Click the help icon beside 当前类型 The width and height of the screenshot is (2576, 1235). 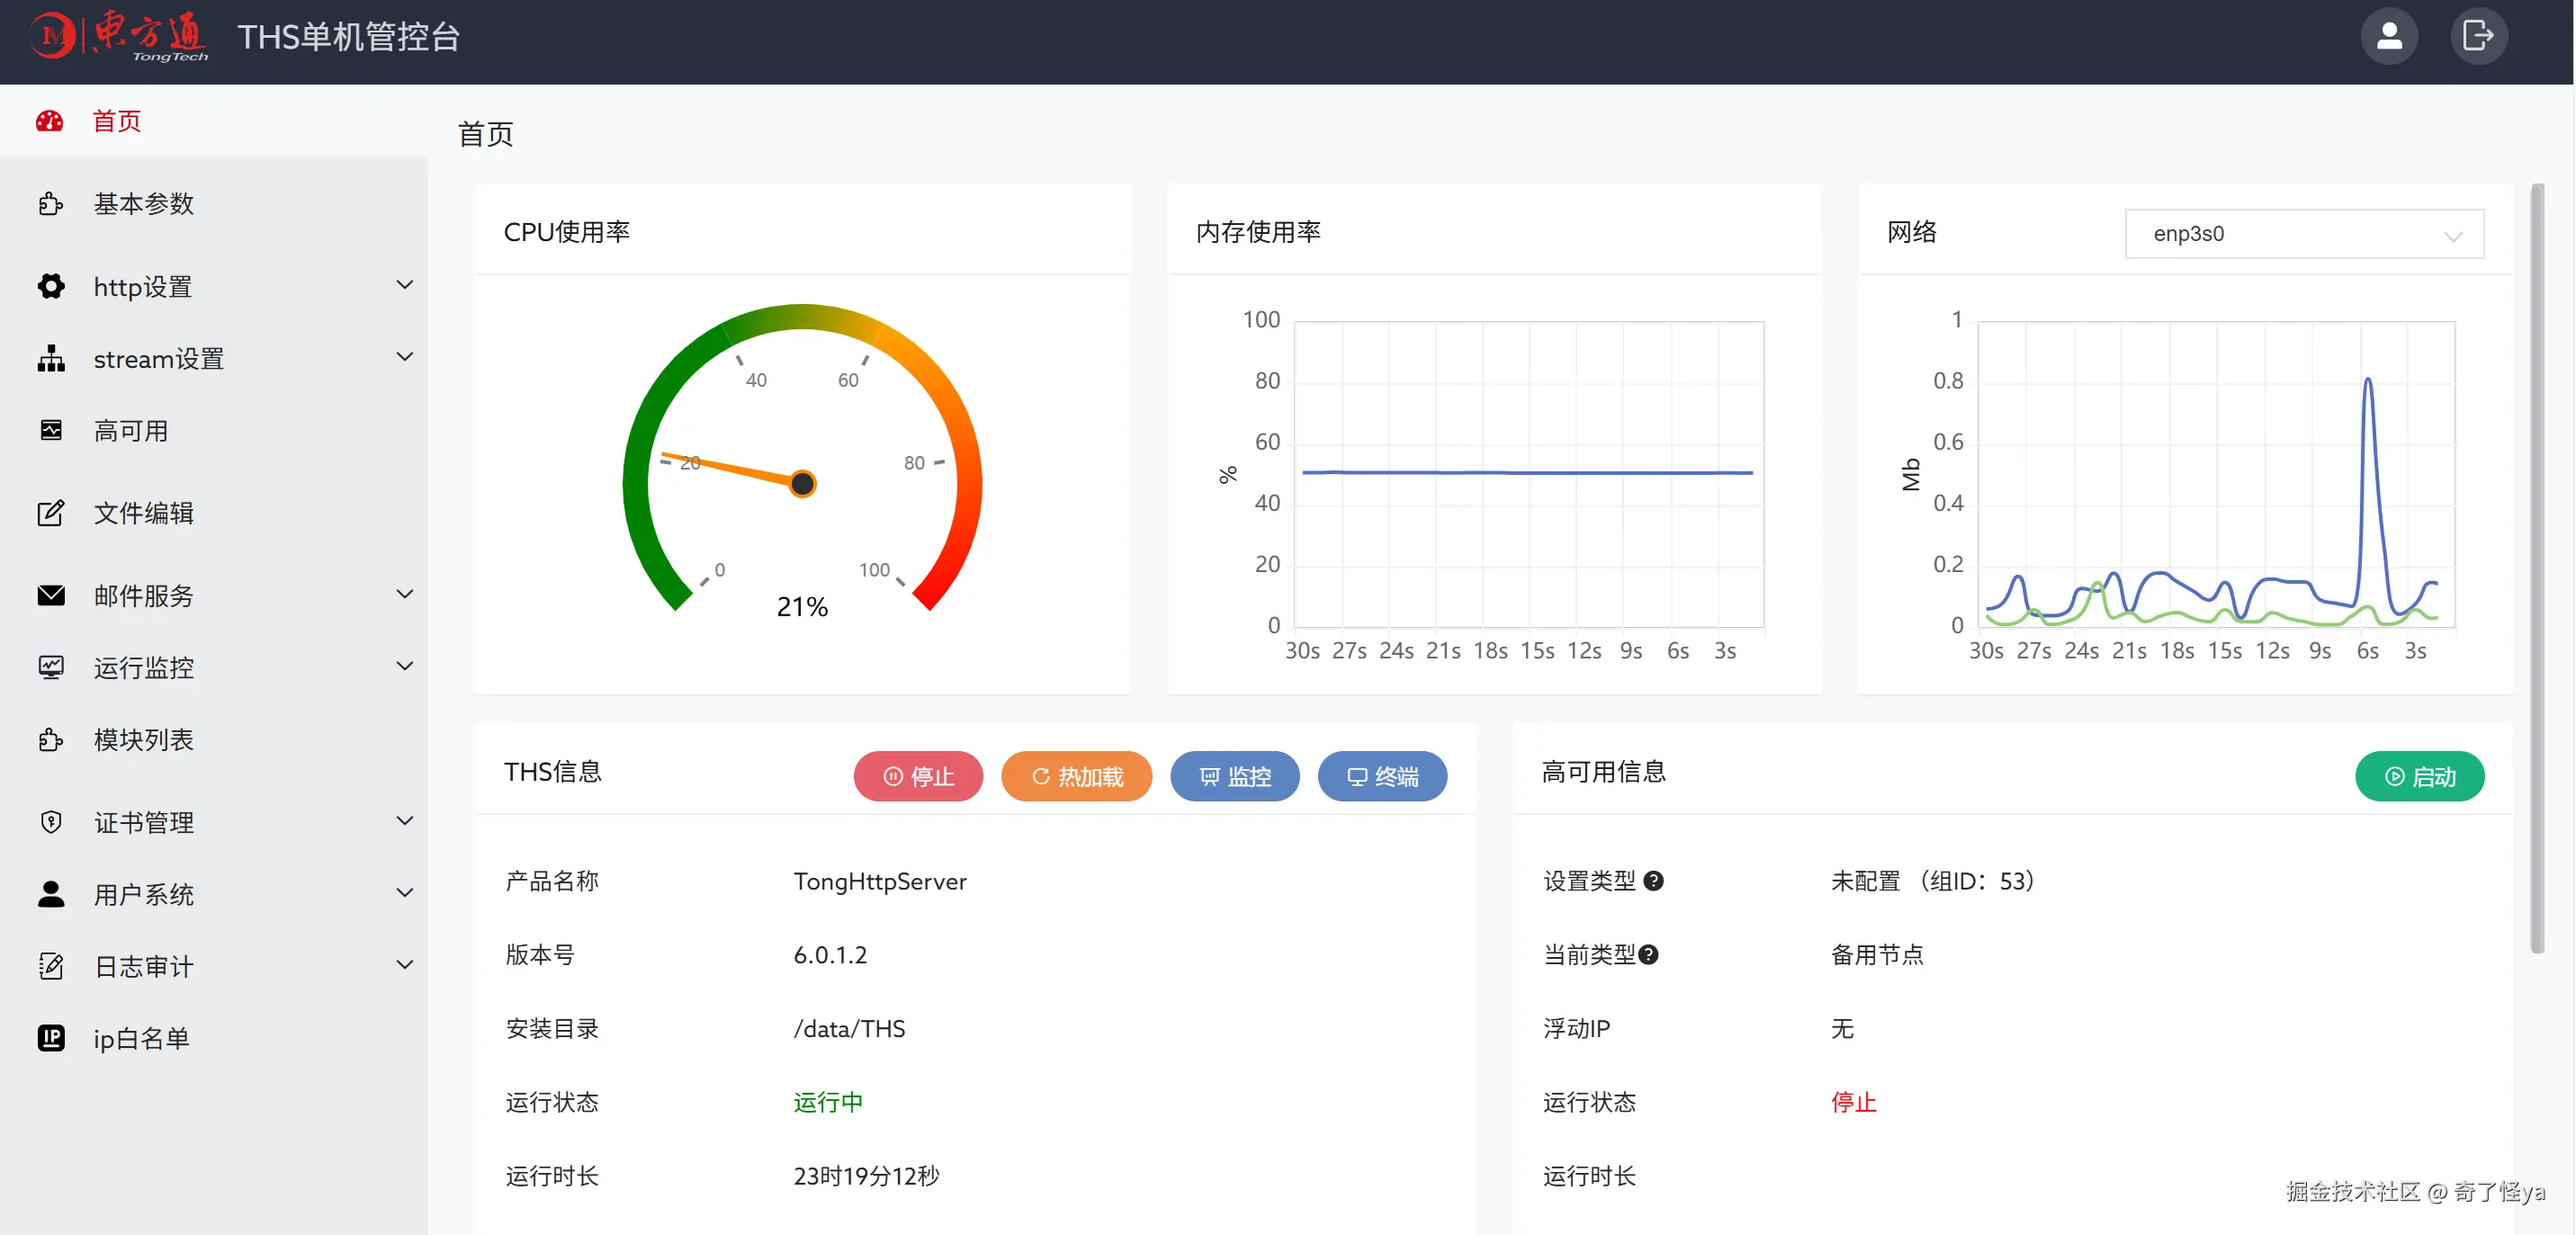pos(1648,955)
